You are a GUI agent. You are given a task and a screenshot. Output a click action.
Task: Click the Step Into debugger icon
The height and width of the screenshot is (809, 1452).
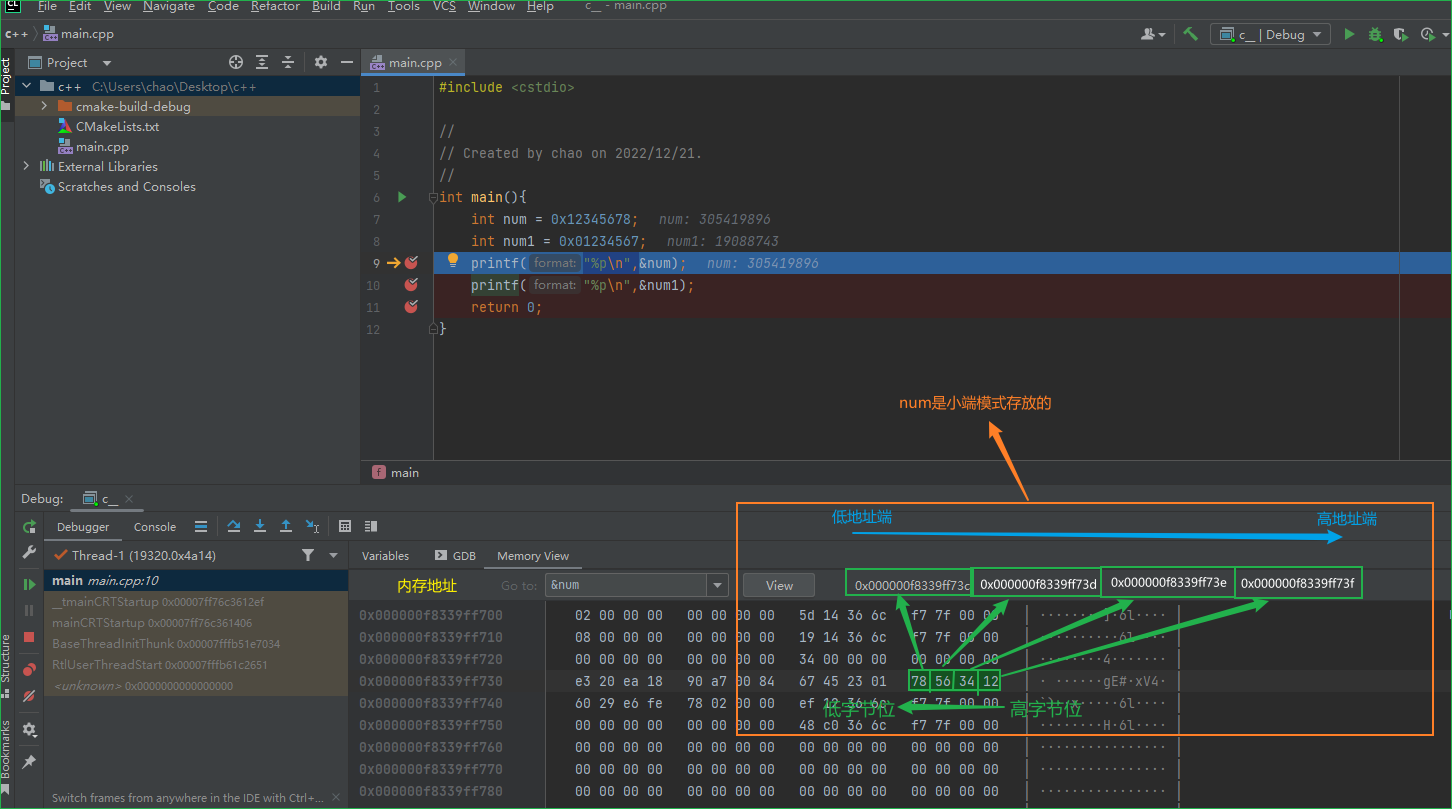(260, 526)
